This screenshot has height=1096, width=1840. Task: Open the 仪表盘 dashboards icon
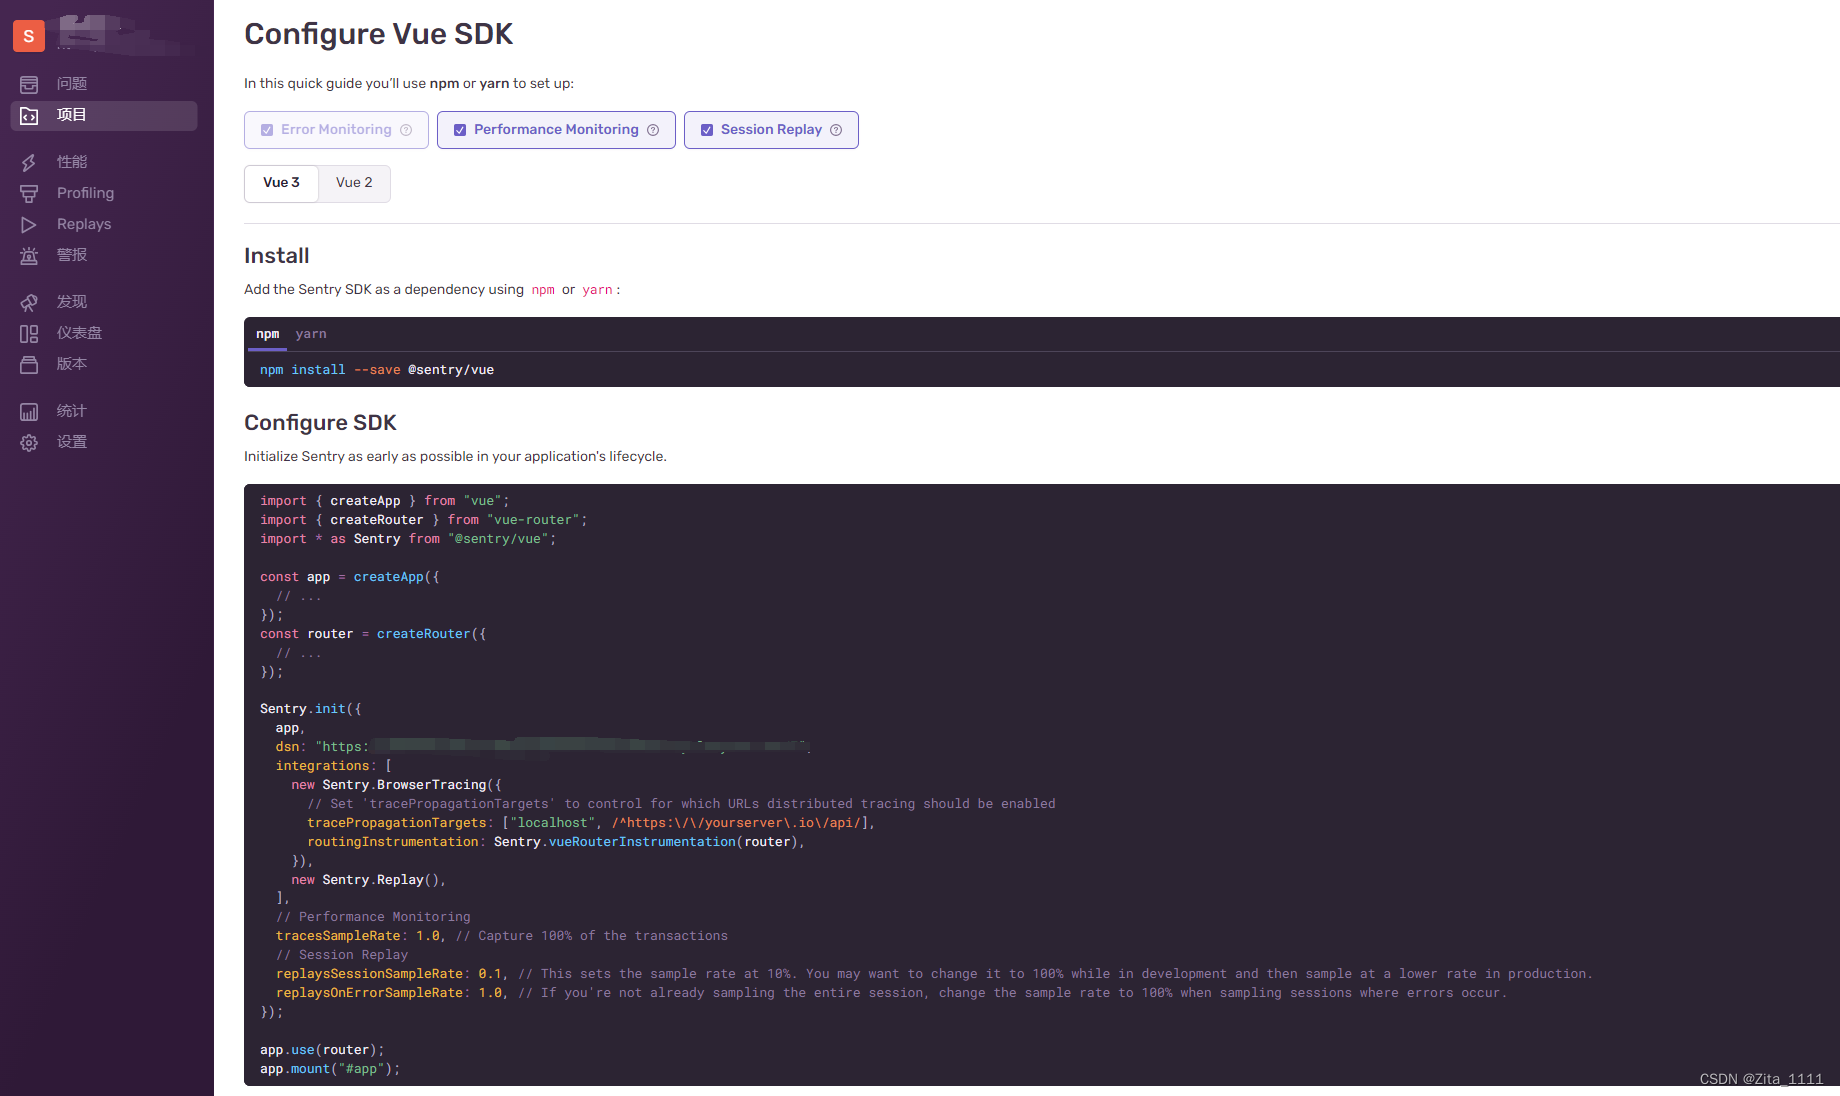tap(29, 333)
